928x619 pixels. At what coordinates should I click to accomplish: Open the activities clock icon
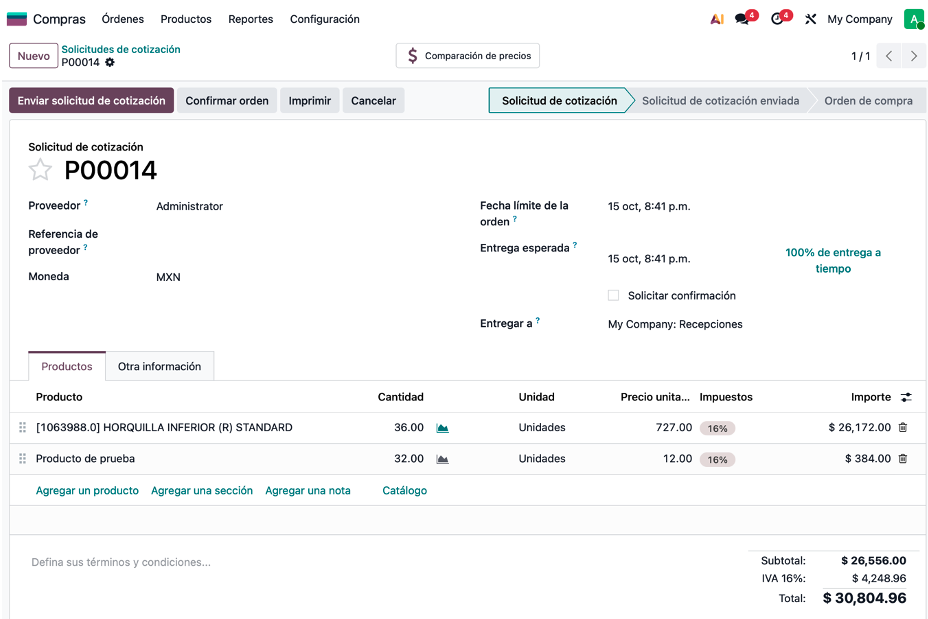777,19
